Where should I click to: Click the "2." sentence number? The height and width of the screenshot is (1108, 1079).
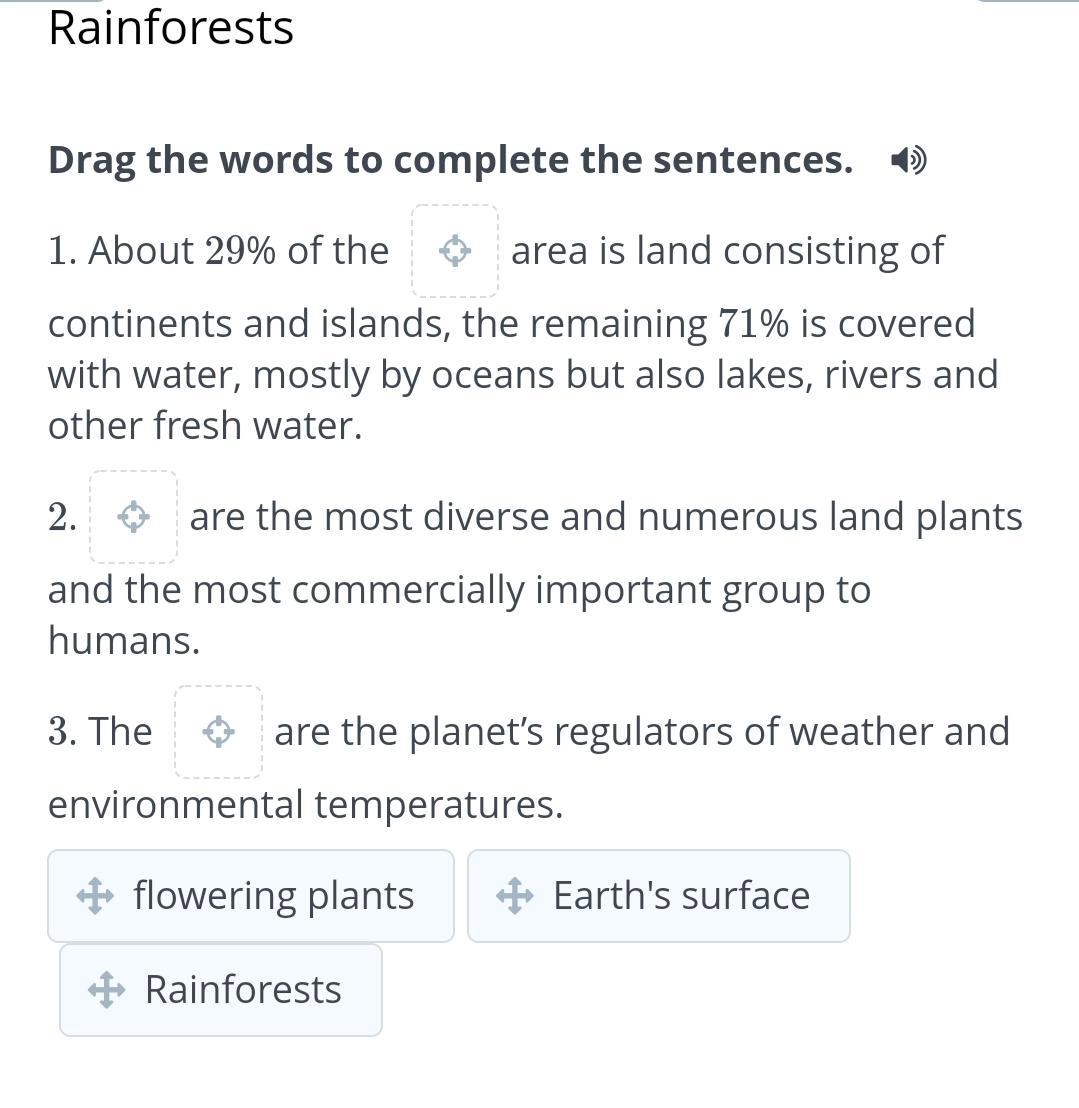pyautogui.click(x=62, y=518)
